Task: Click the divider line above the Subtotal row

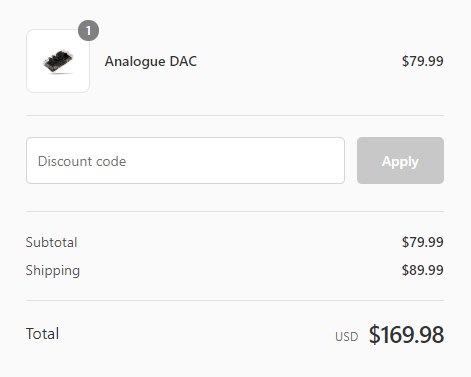Action: [235, 211]
